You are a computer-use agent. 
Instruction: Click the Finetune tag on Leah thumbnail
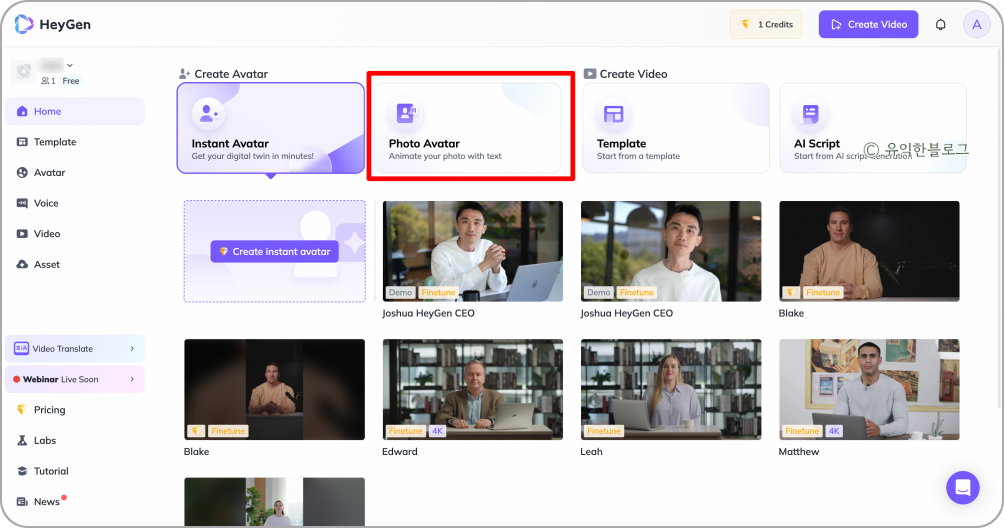[x=604, y=431]
